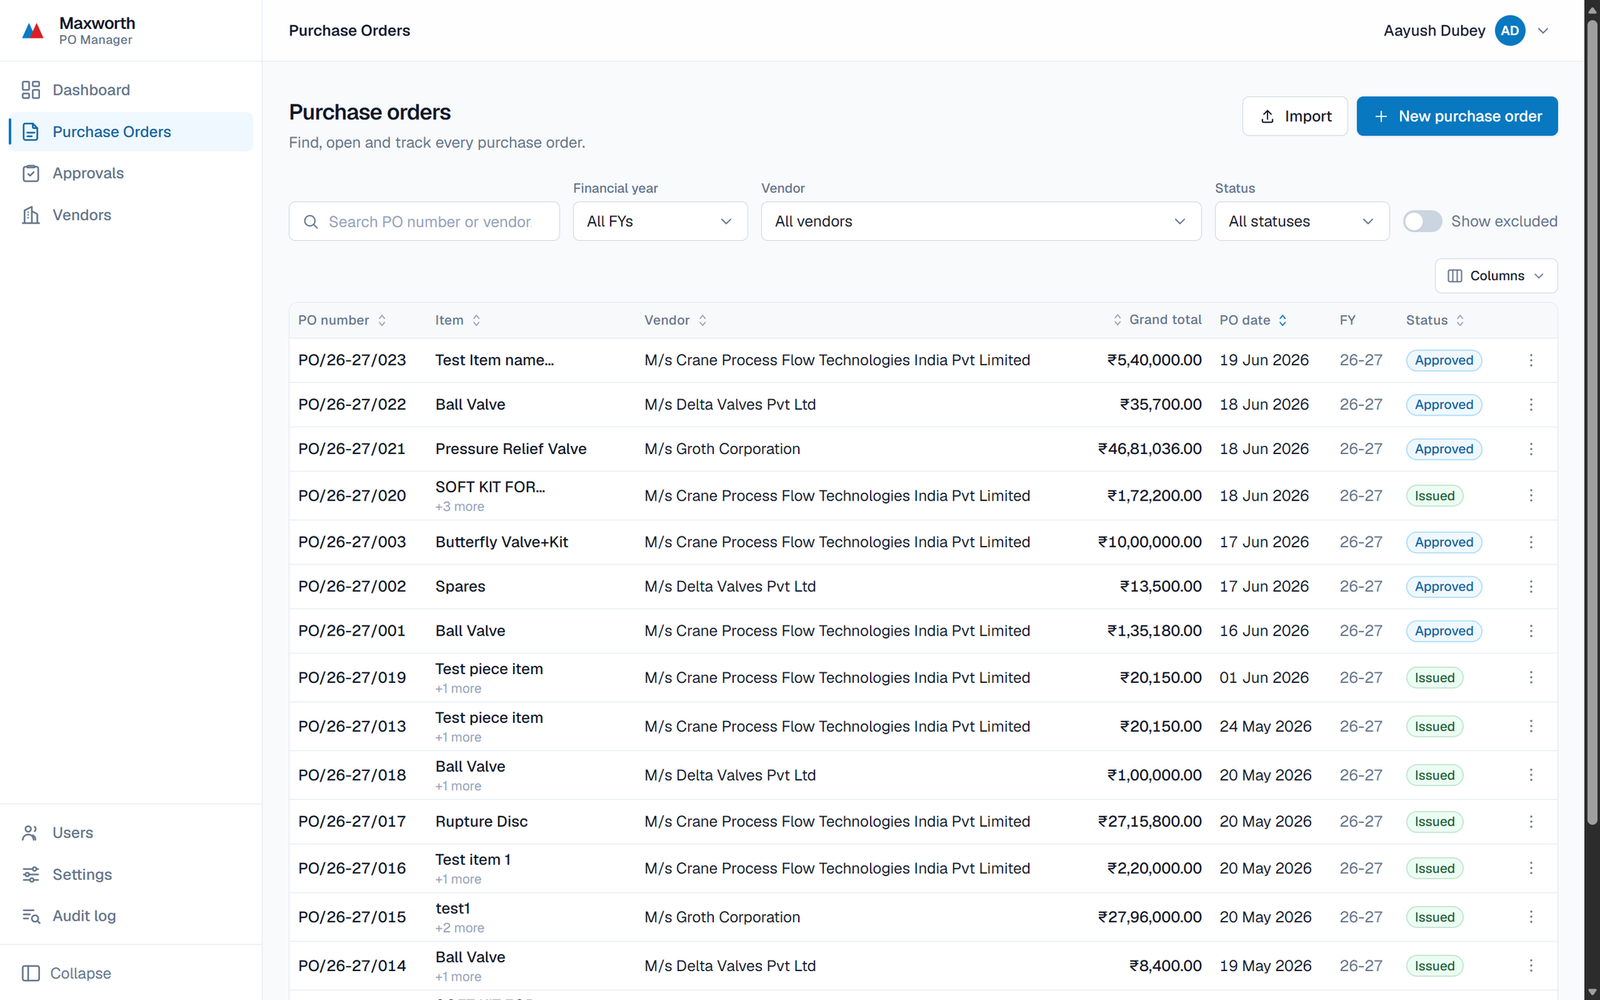Image resolution: width=1600 pixels, height=1000 pixels.
Task: Sort by Status column
Action: (1436, 320)
